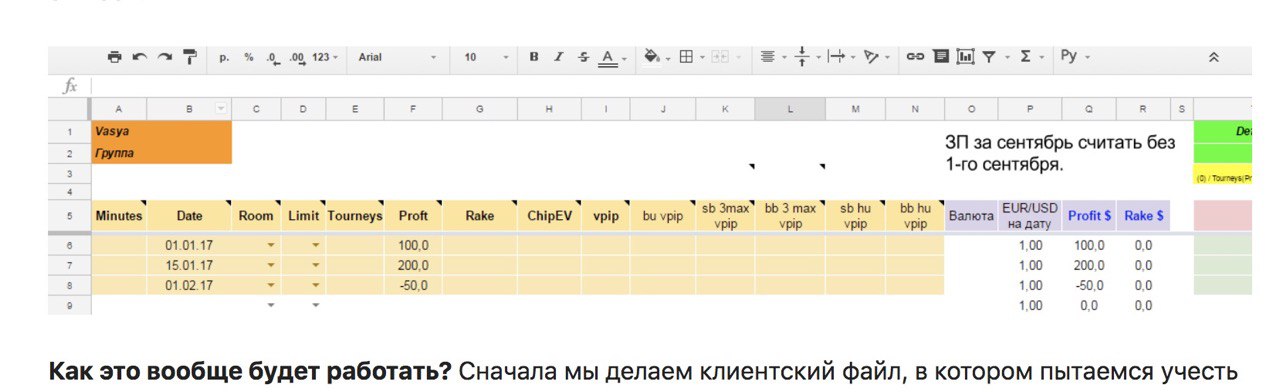Select row 5 header
The width and height of the screenshot is (1280, 392).
(70, 215)
